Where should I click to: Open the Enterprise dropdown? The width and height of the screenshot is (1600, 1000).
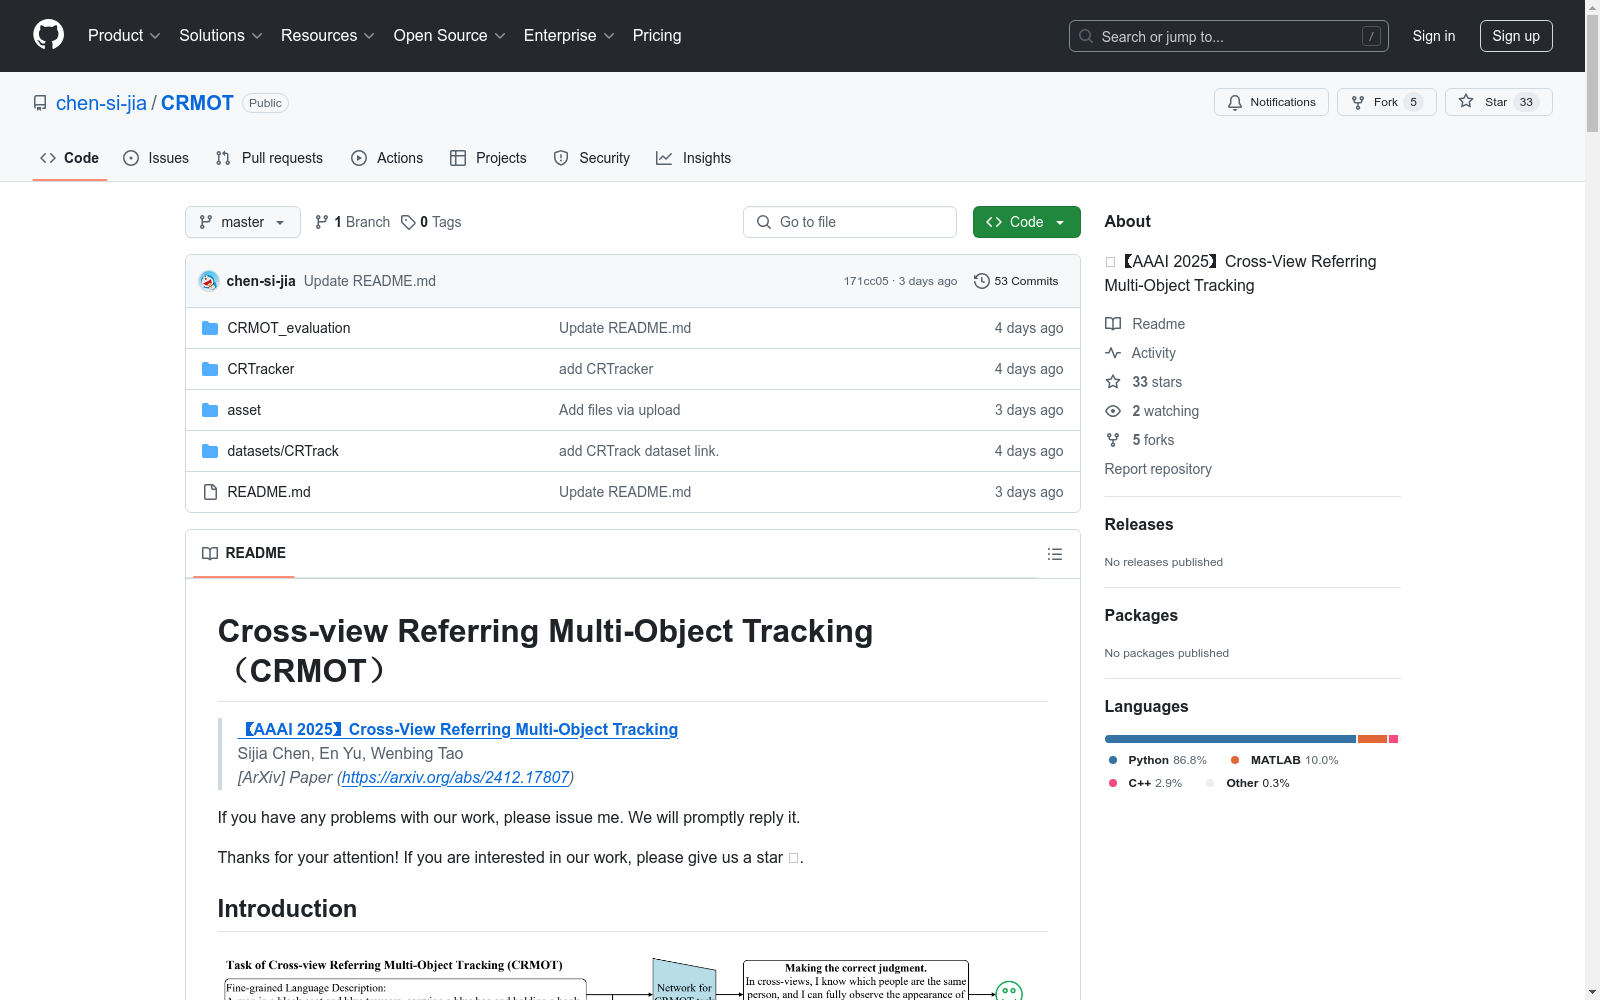[569, 35]
